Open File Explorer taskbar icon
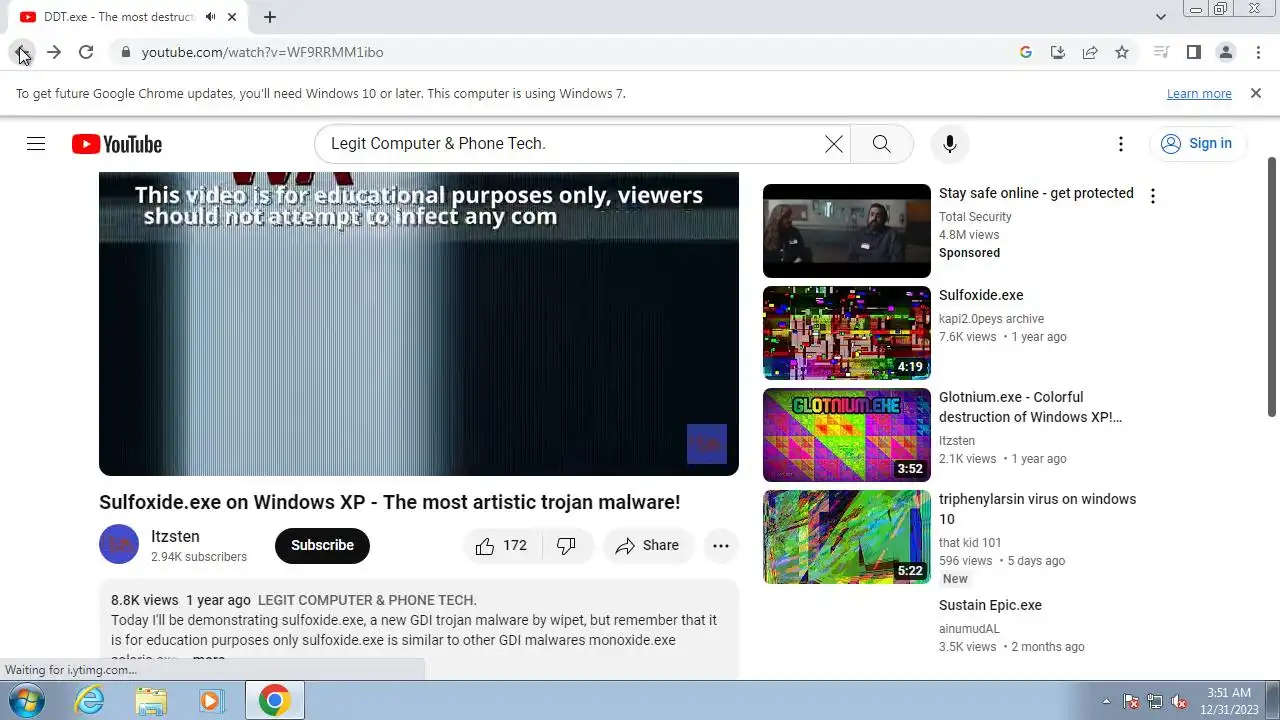This screenshot has width=1280, height=720. point(151,701)
